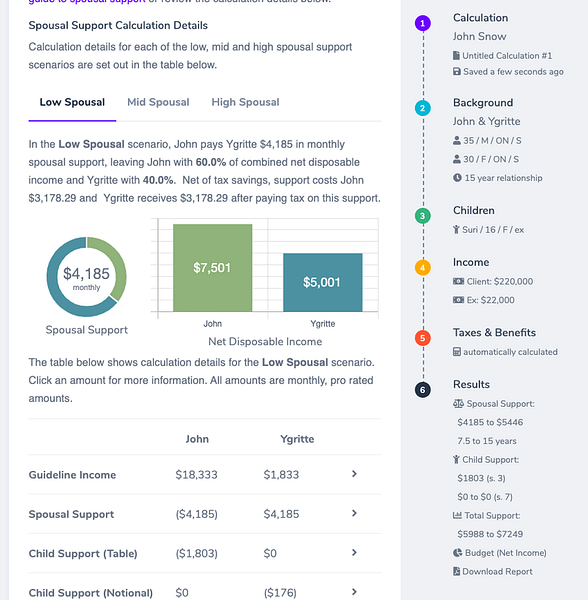
Task: Click the dark step 6 Results circle
Action: [x=423, y=390]
